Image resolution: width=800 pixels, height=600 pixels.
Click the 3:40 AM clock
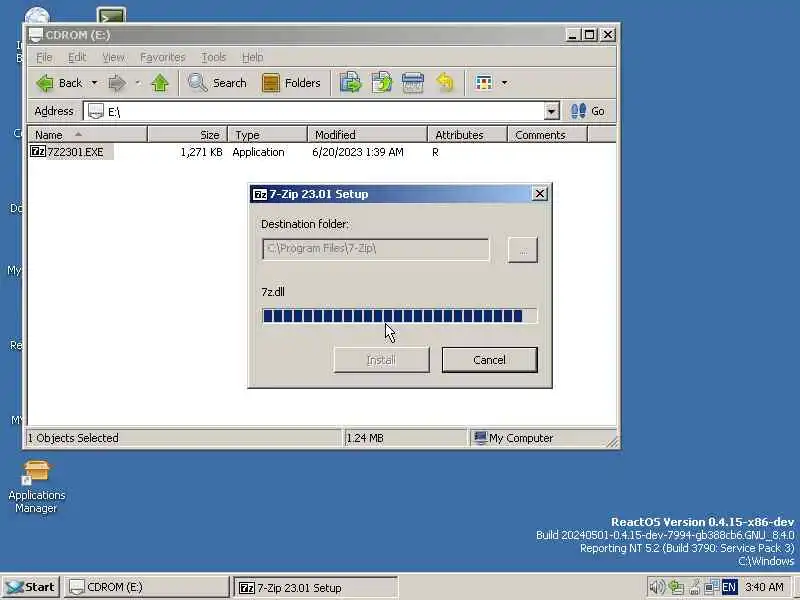coord(764,587)
